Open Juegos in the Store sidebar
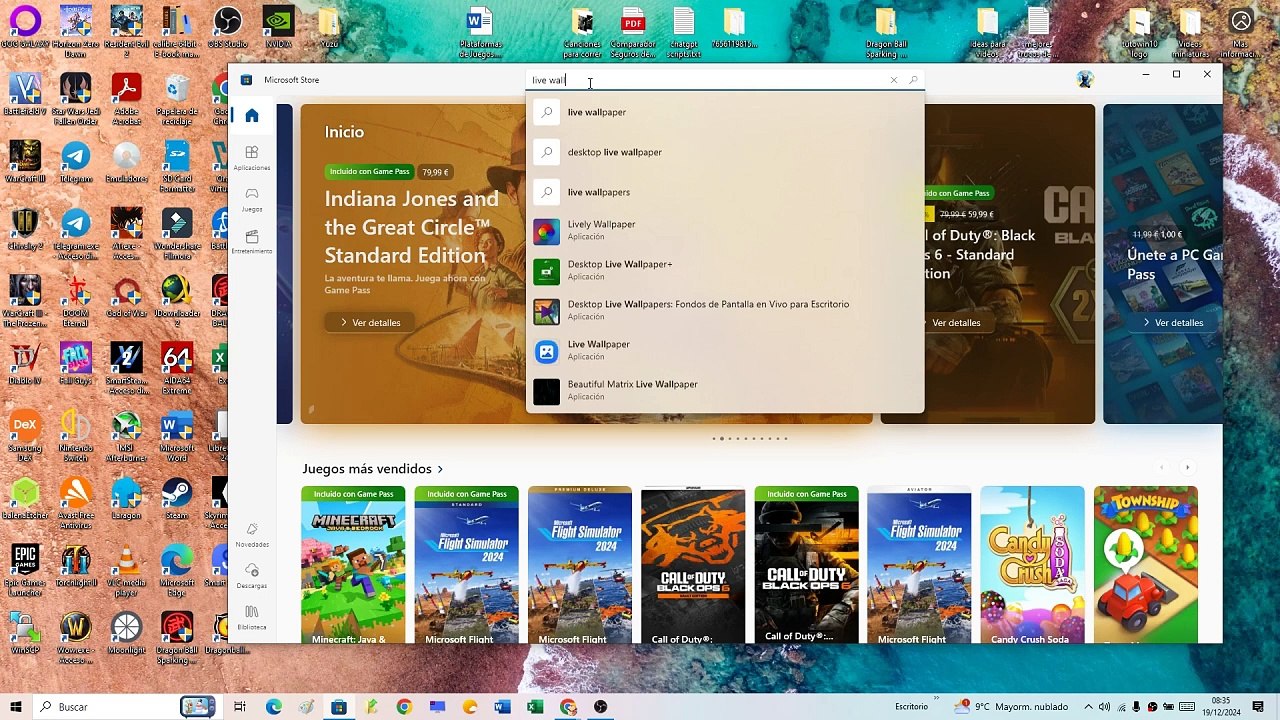Viewport: 1280px width, 720px height. (252, 198)
